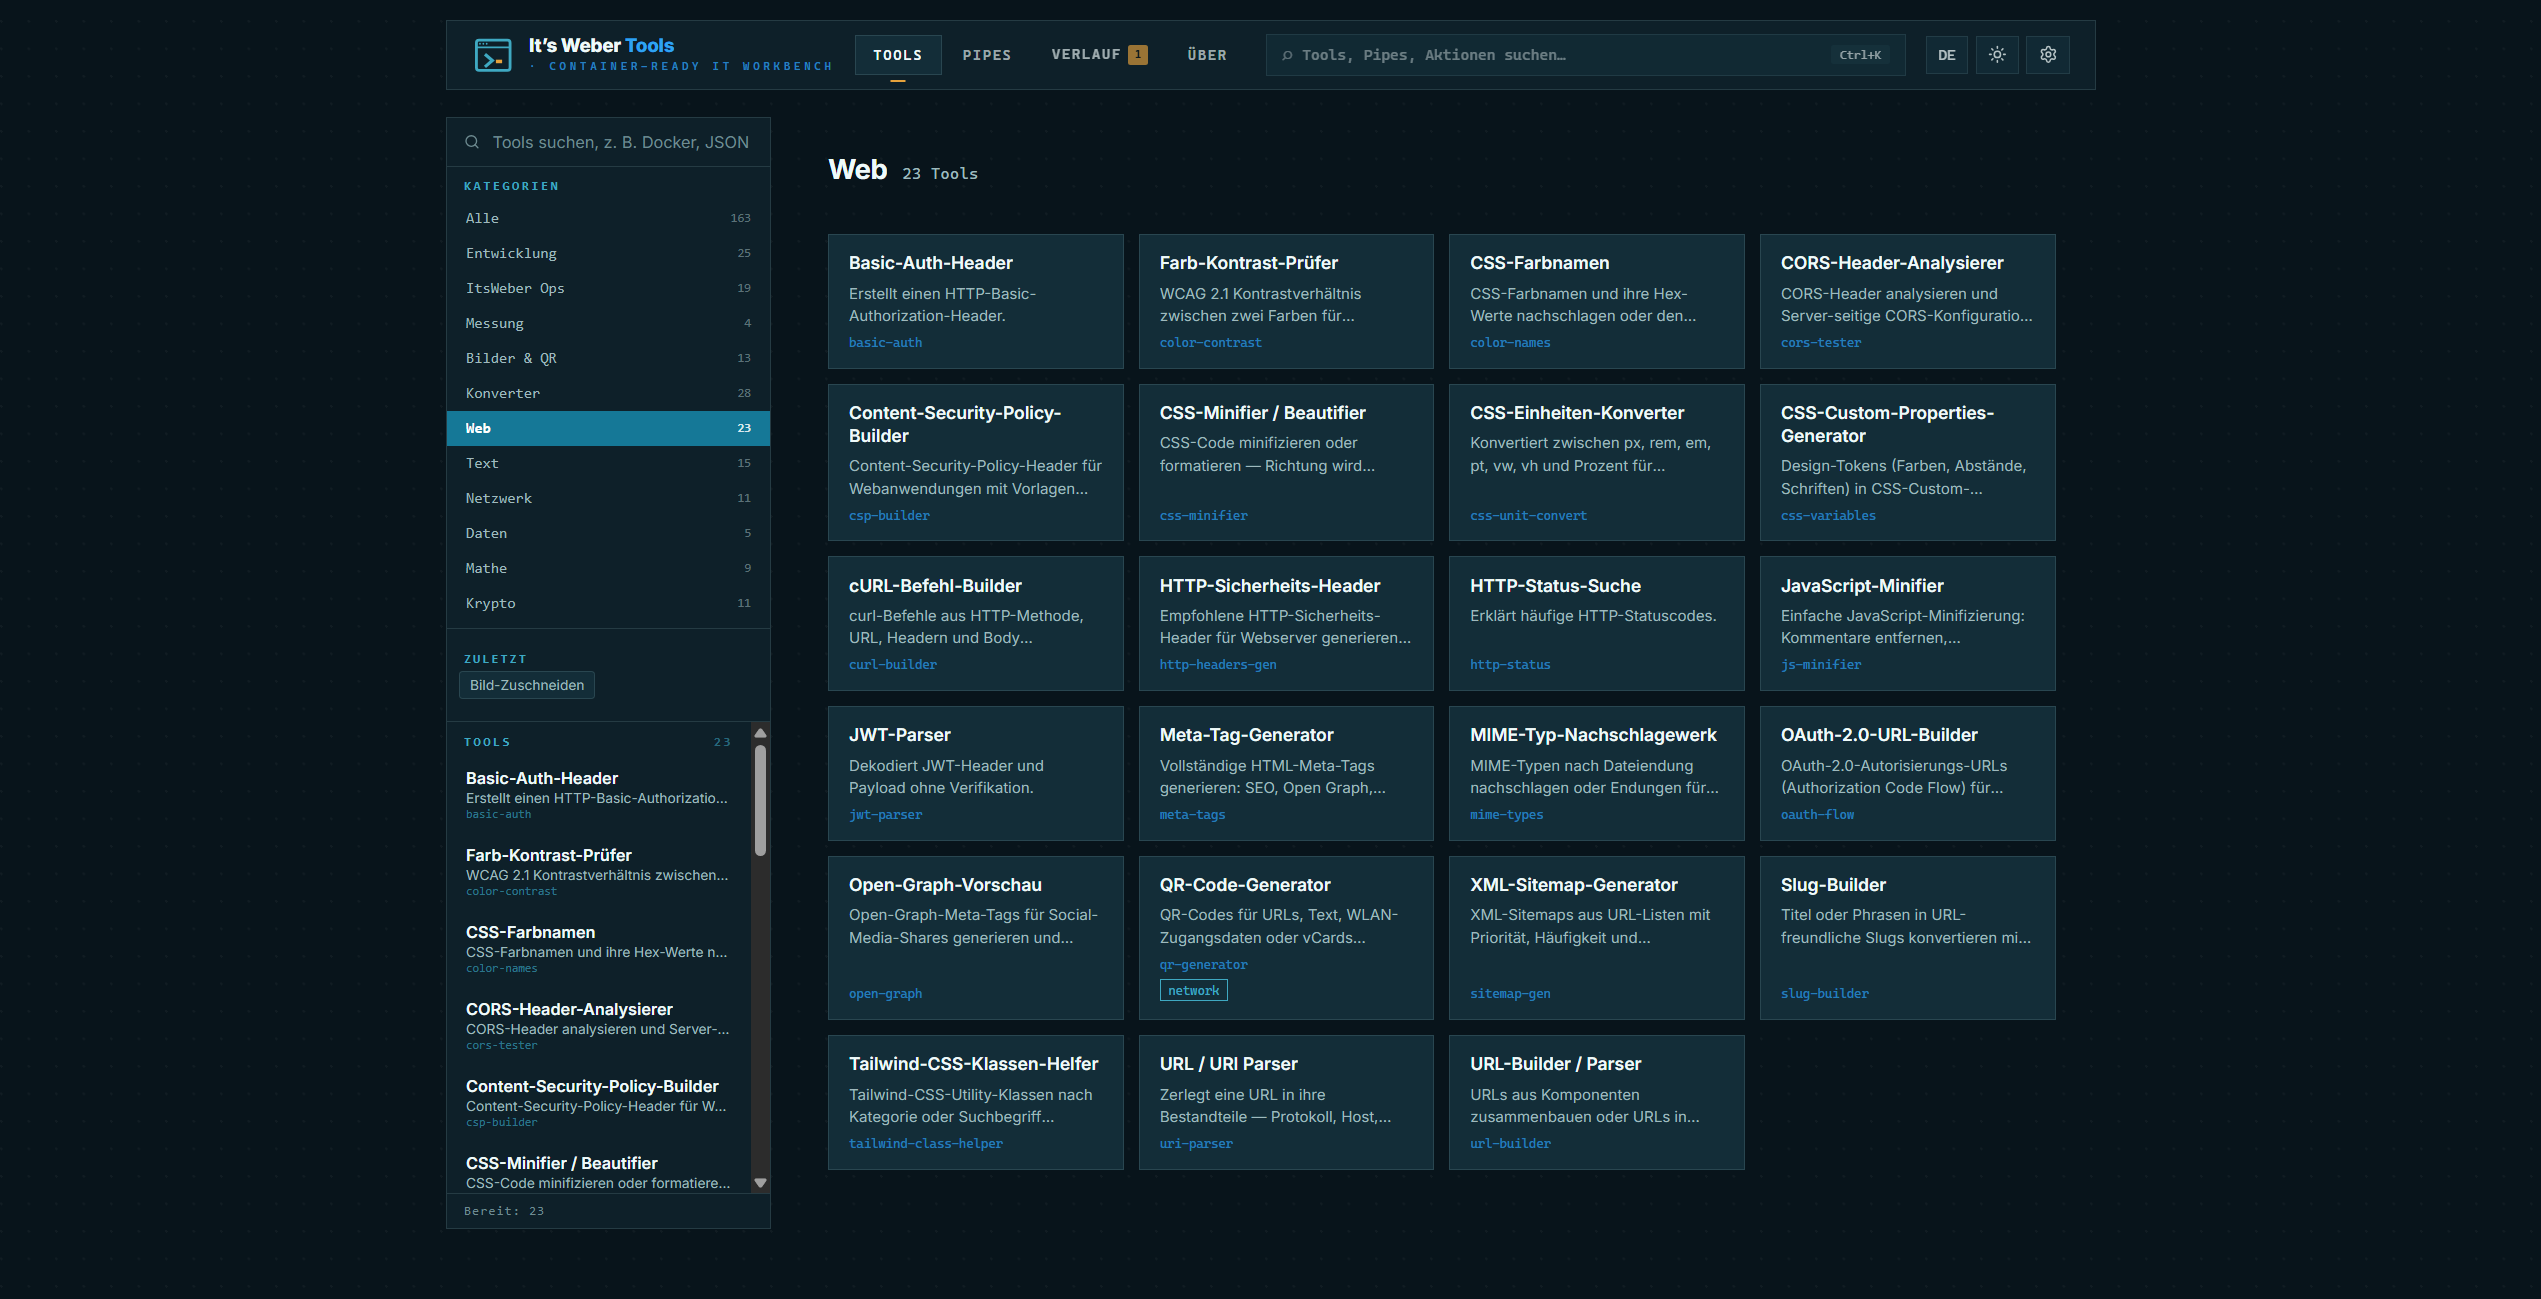2541x1299 pixels.
Task: Open settings via the gear icon
Action: point(2048,55)
